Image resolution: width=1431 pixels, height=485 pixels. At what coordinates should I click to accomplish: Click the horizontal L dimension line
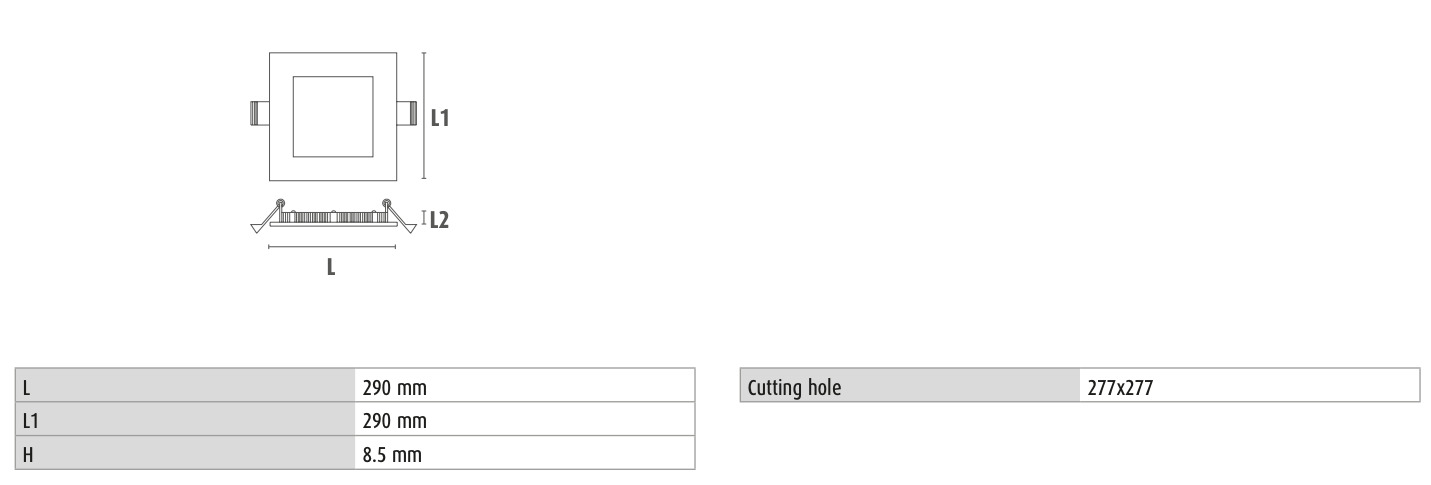tap(332, 245)
